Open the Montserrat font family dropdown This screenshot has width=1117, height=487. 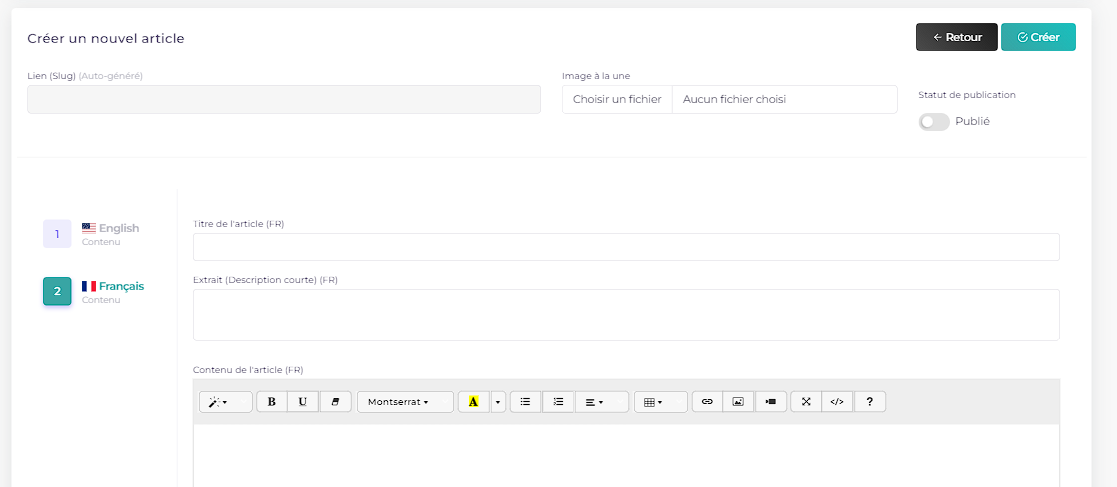click(x=405, y=402)
